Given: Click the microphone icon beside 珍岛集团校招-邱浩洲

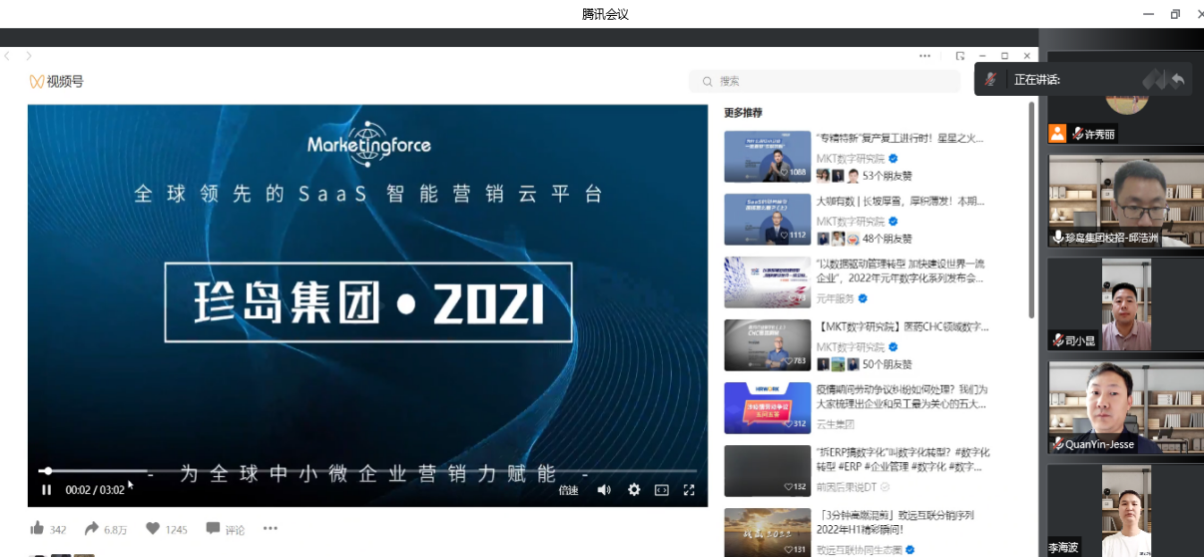Looking at the screenshot, I should (x=1057, y=238).
